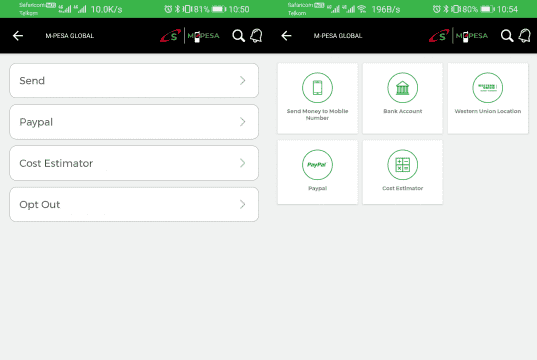Expand the Cost Estimator row chevron
The image size is (537, 360).
[242, 163]
